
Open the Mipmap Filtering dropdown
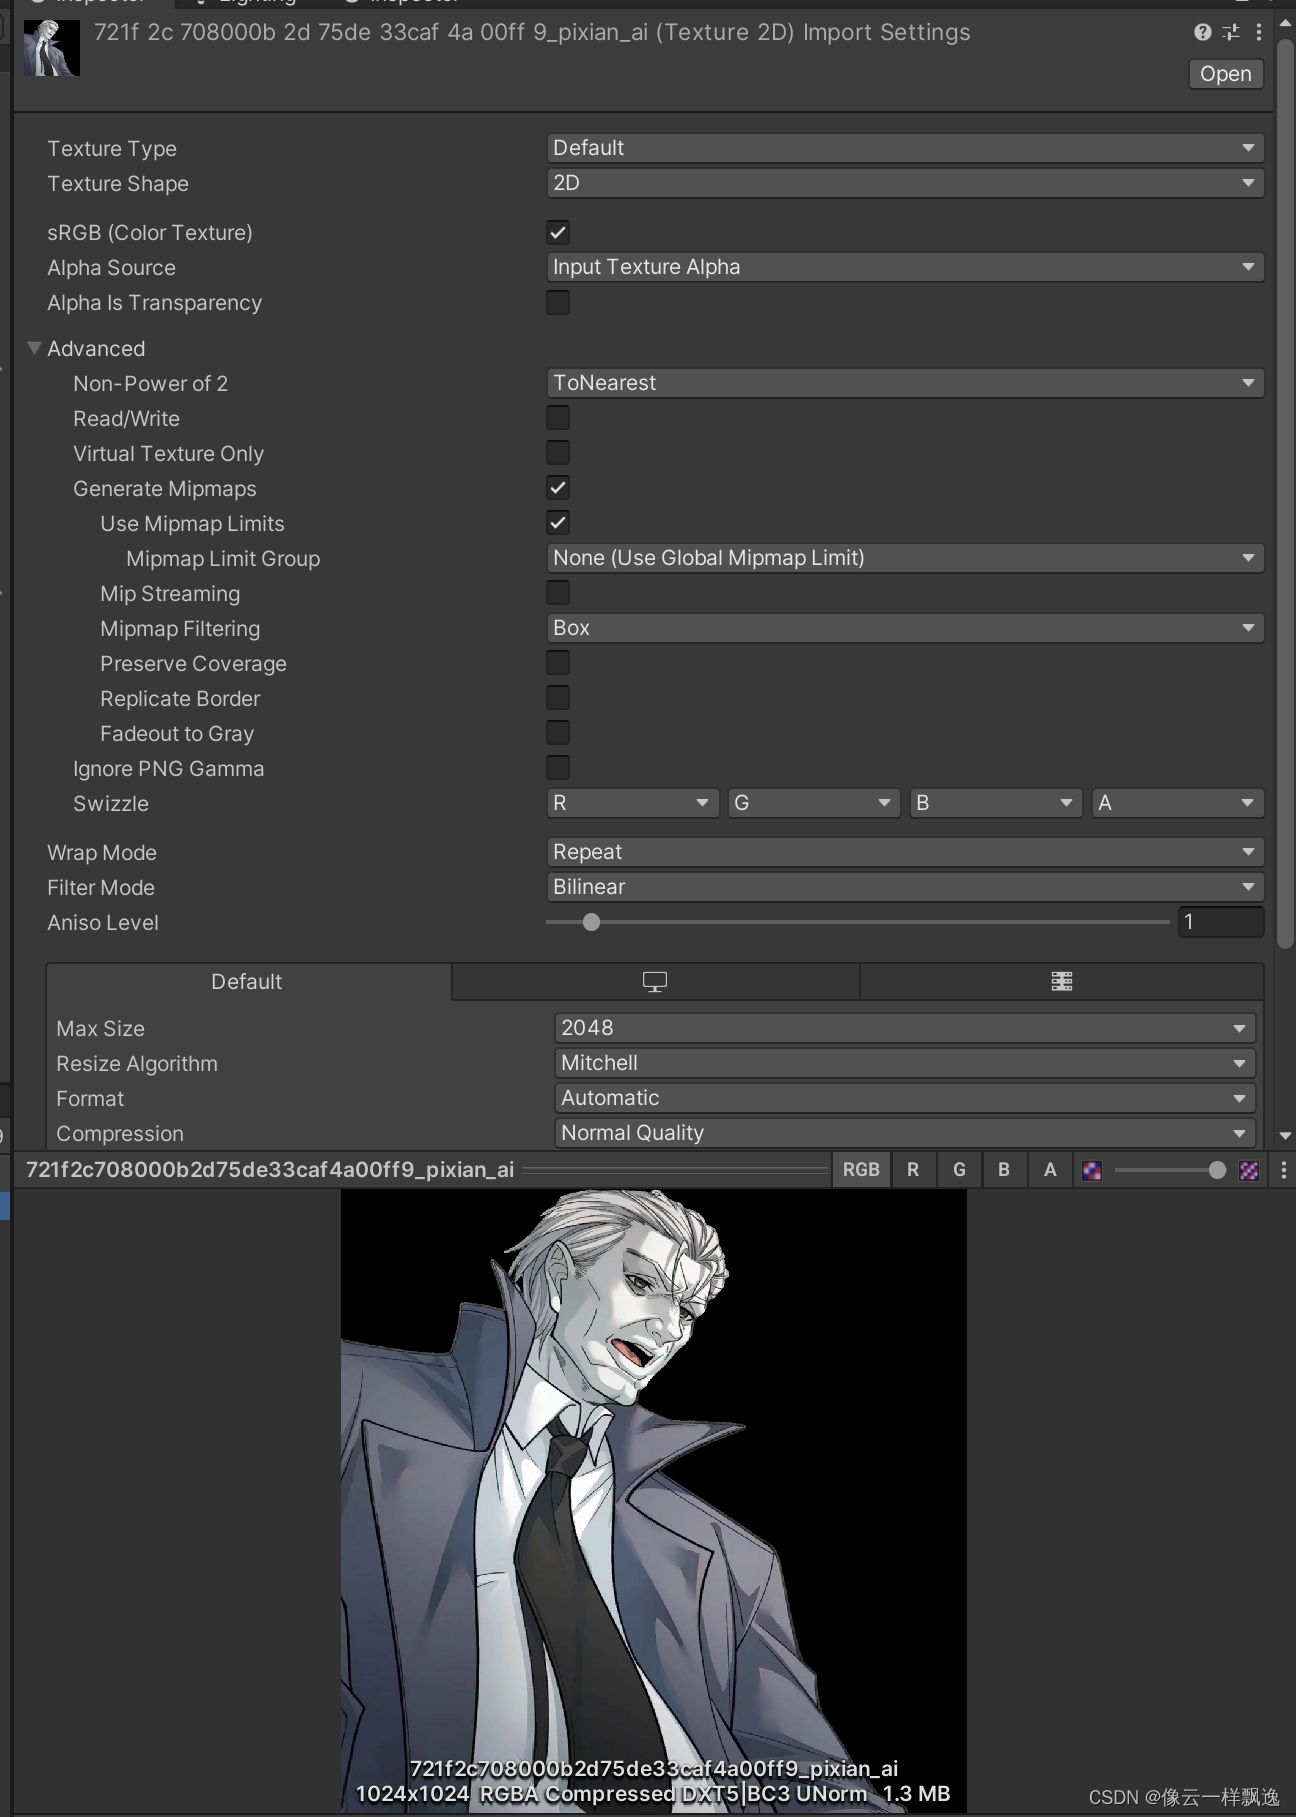[x=905, y=628]
